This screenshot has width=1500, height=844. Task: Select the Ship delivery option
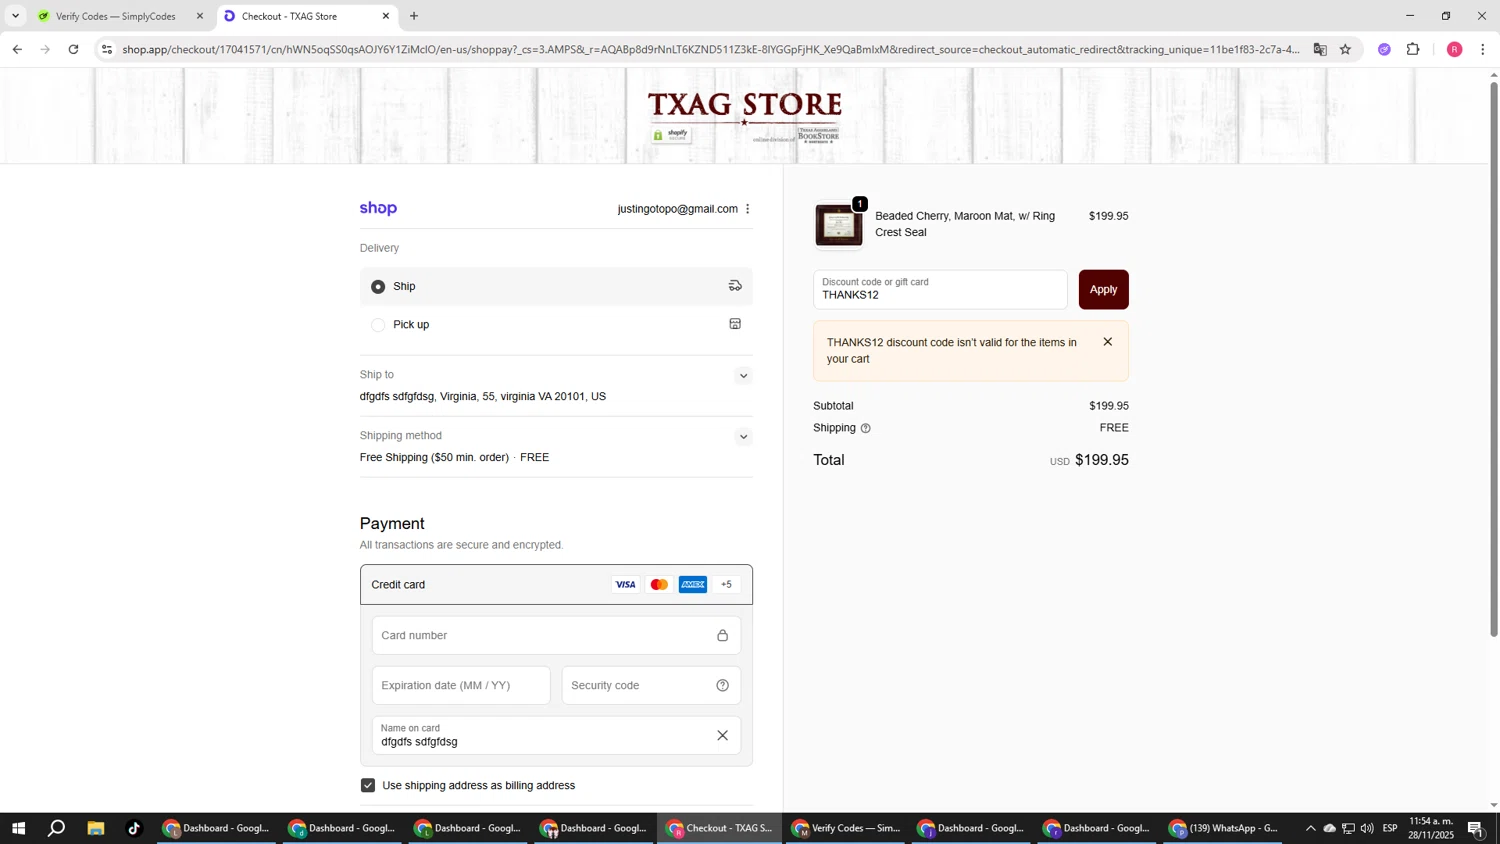coord(378,287)
